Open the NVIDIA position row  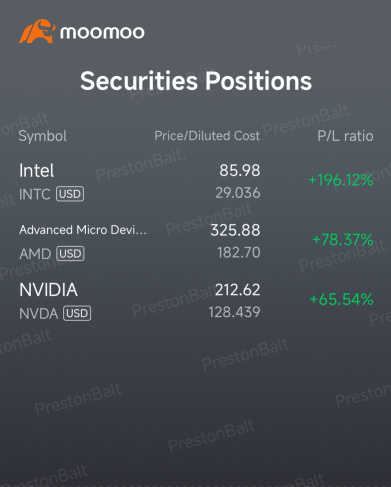tap(196, 301)
